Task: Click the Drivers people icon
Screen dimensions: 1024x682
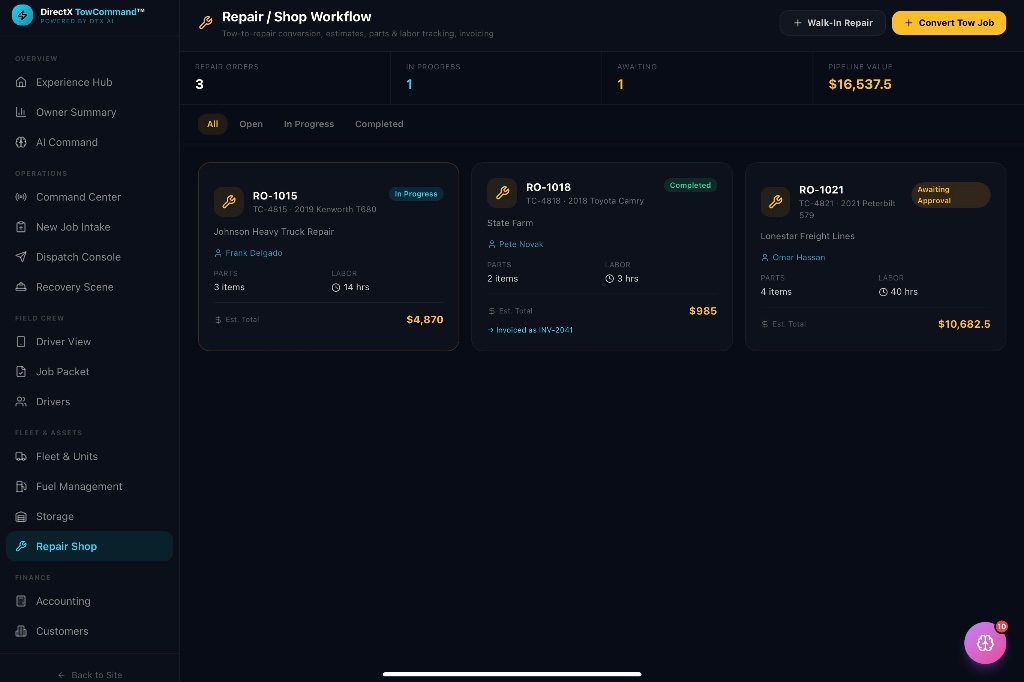Action: [x=21, y=402]
